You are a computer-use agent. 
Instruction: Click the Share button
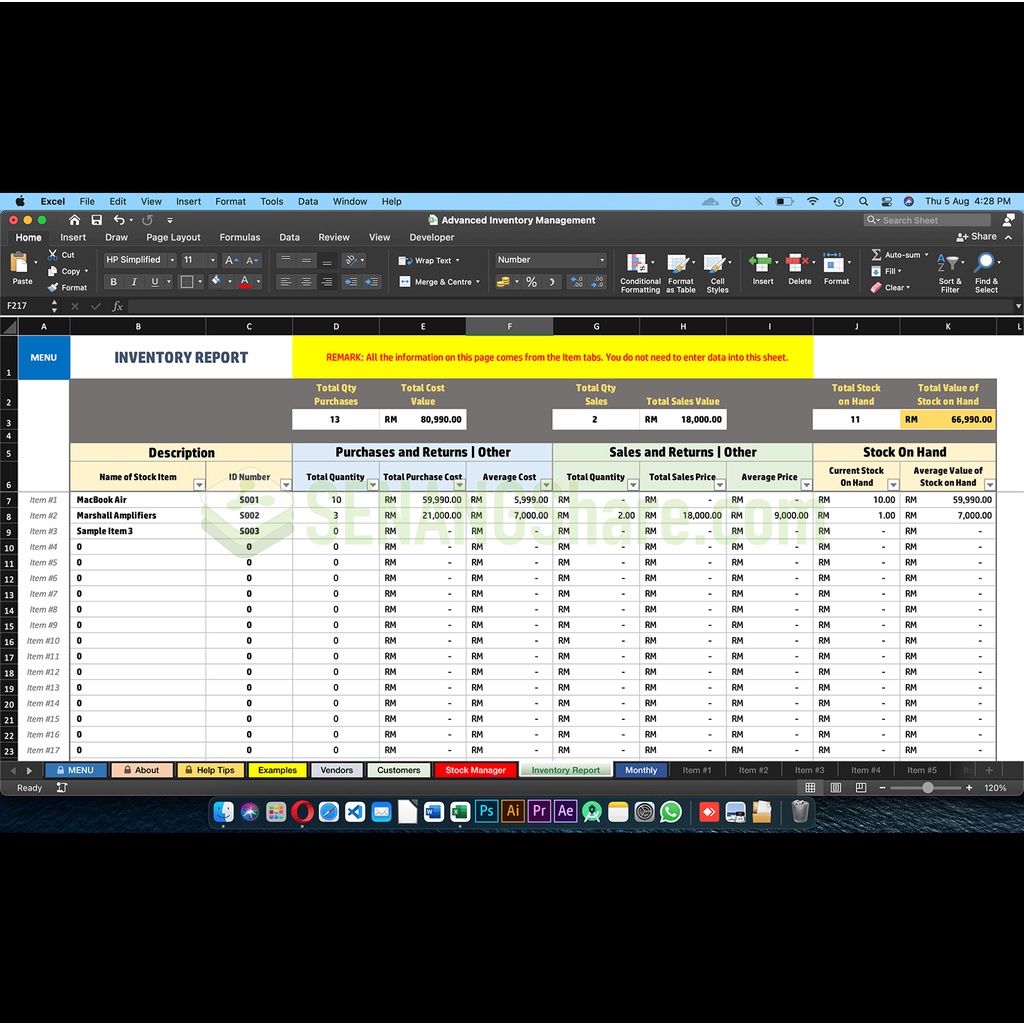[977, 237]
